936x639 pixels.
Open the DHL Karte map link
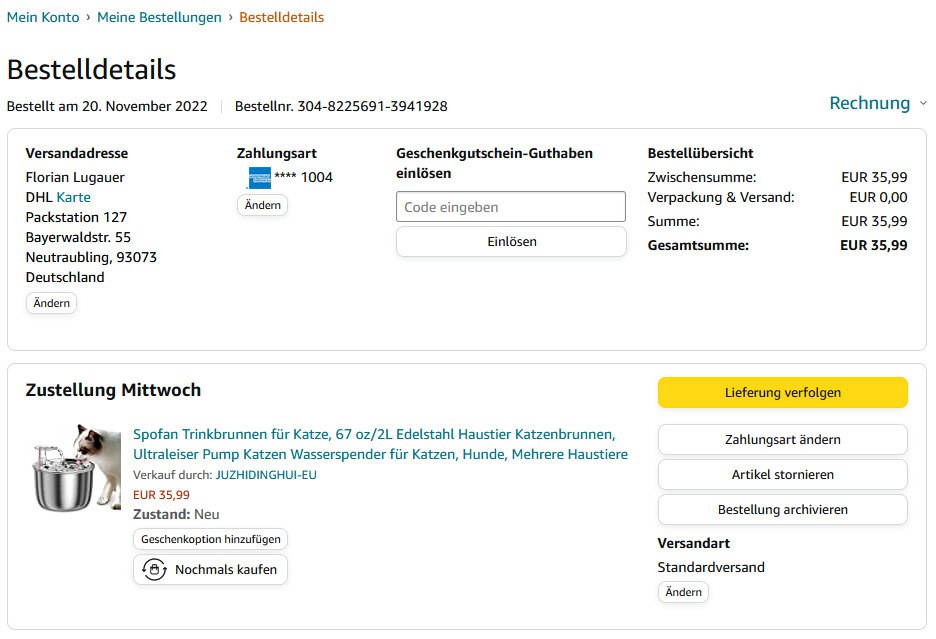73,197
